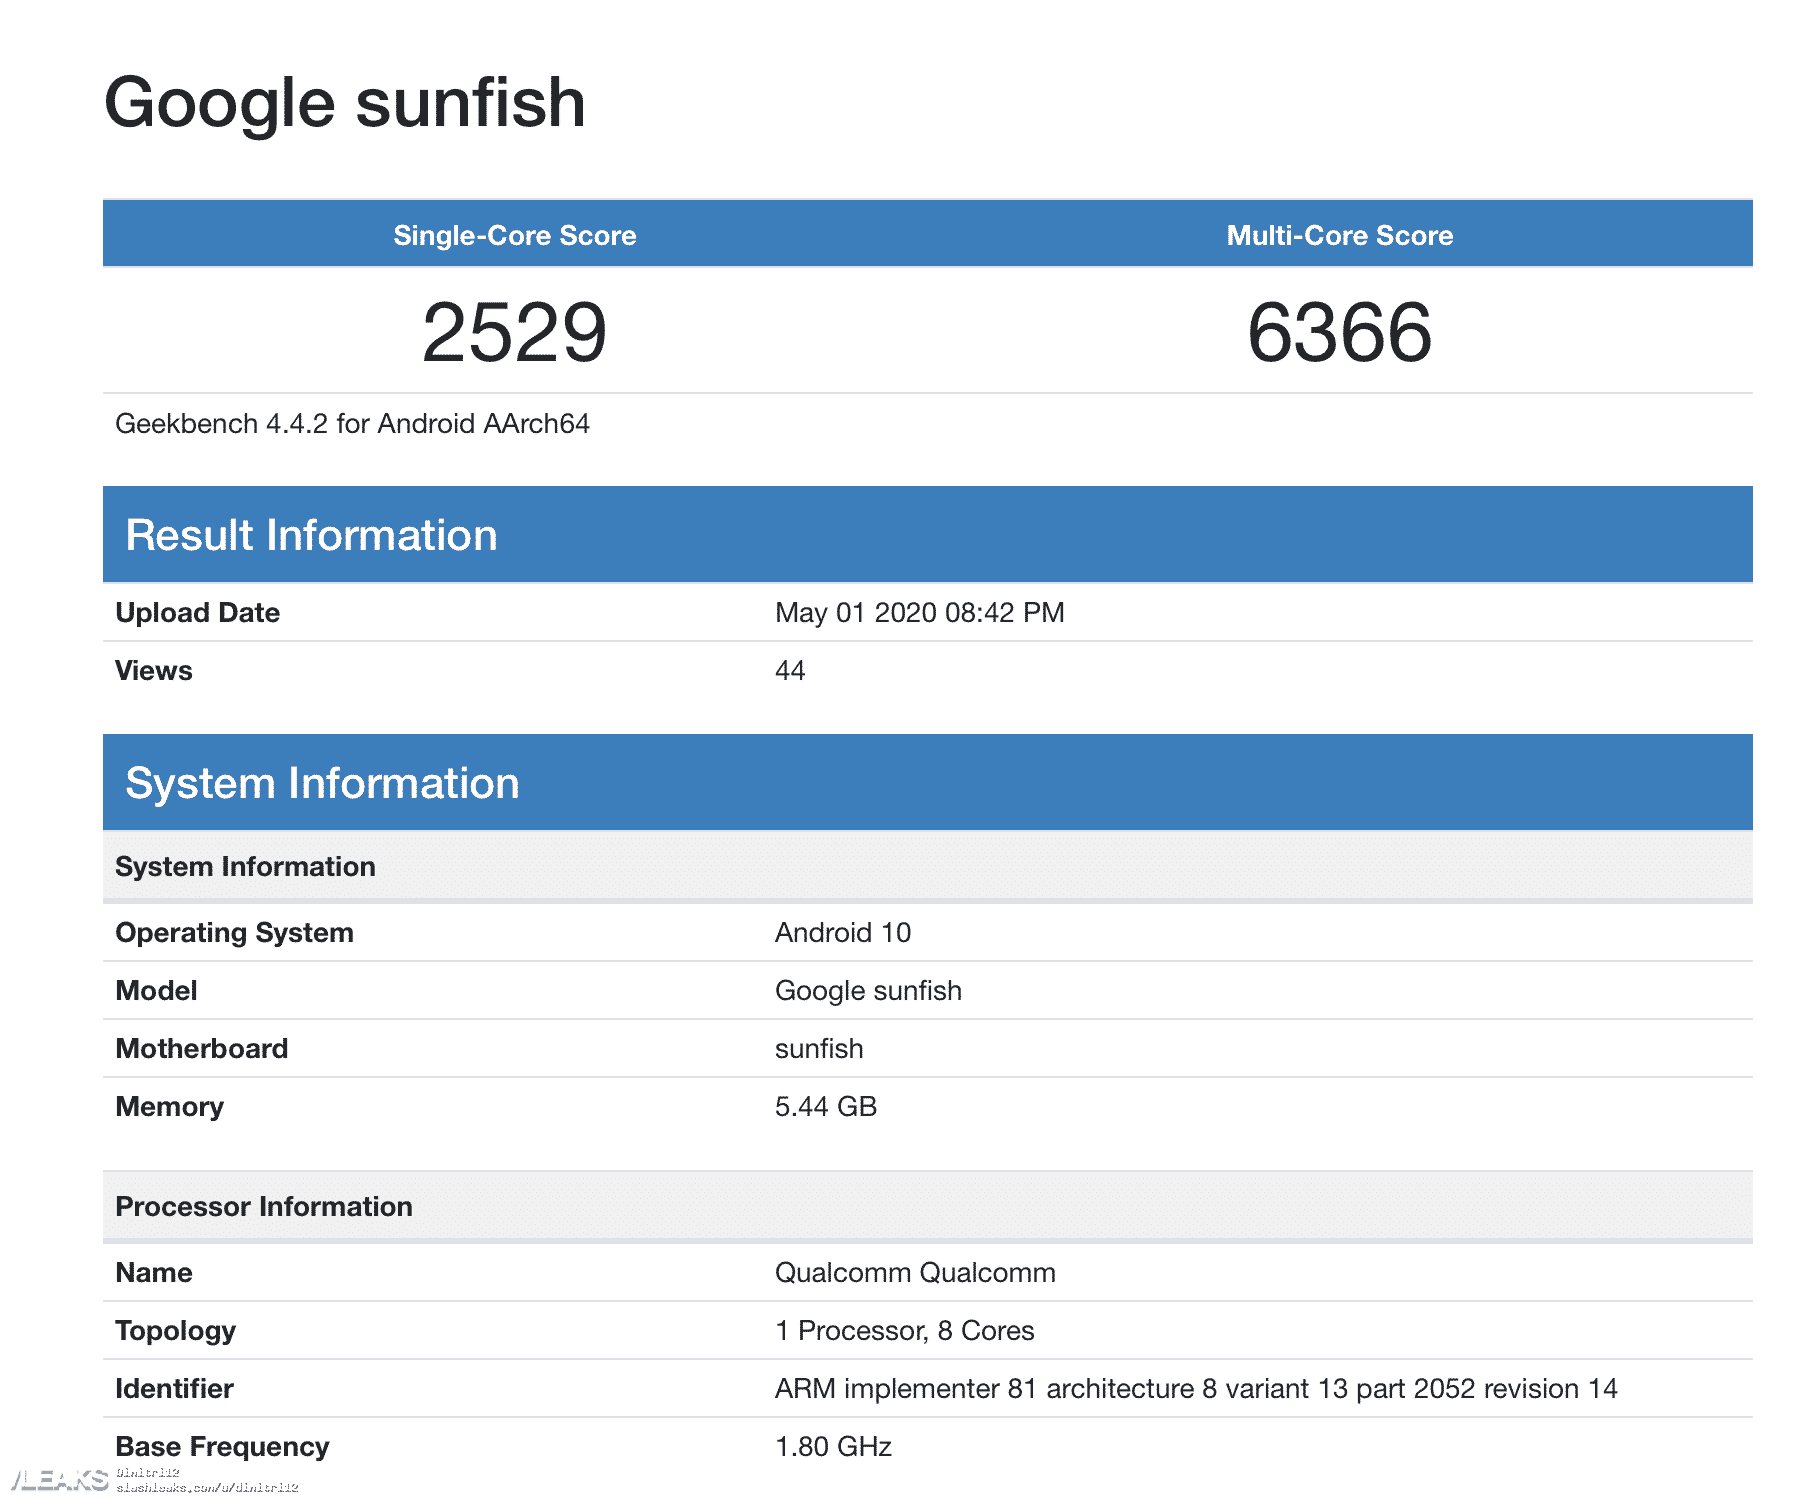Click the SlashLeaks watermark logo

pos(58,1480)
